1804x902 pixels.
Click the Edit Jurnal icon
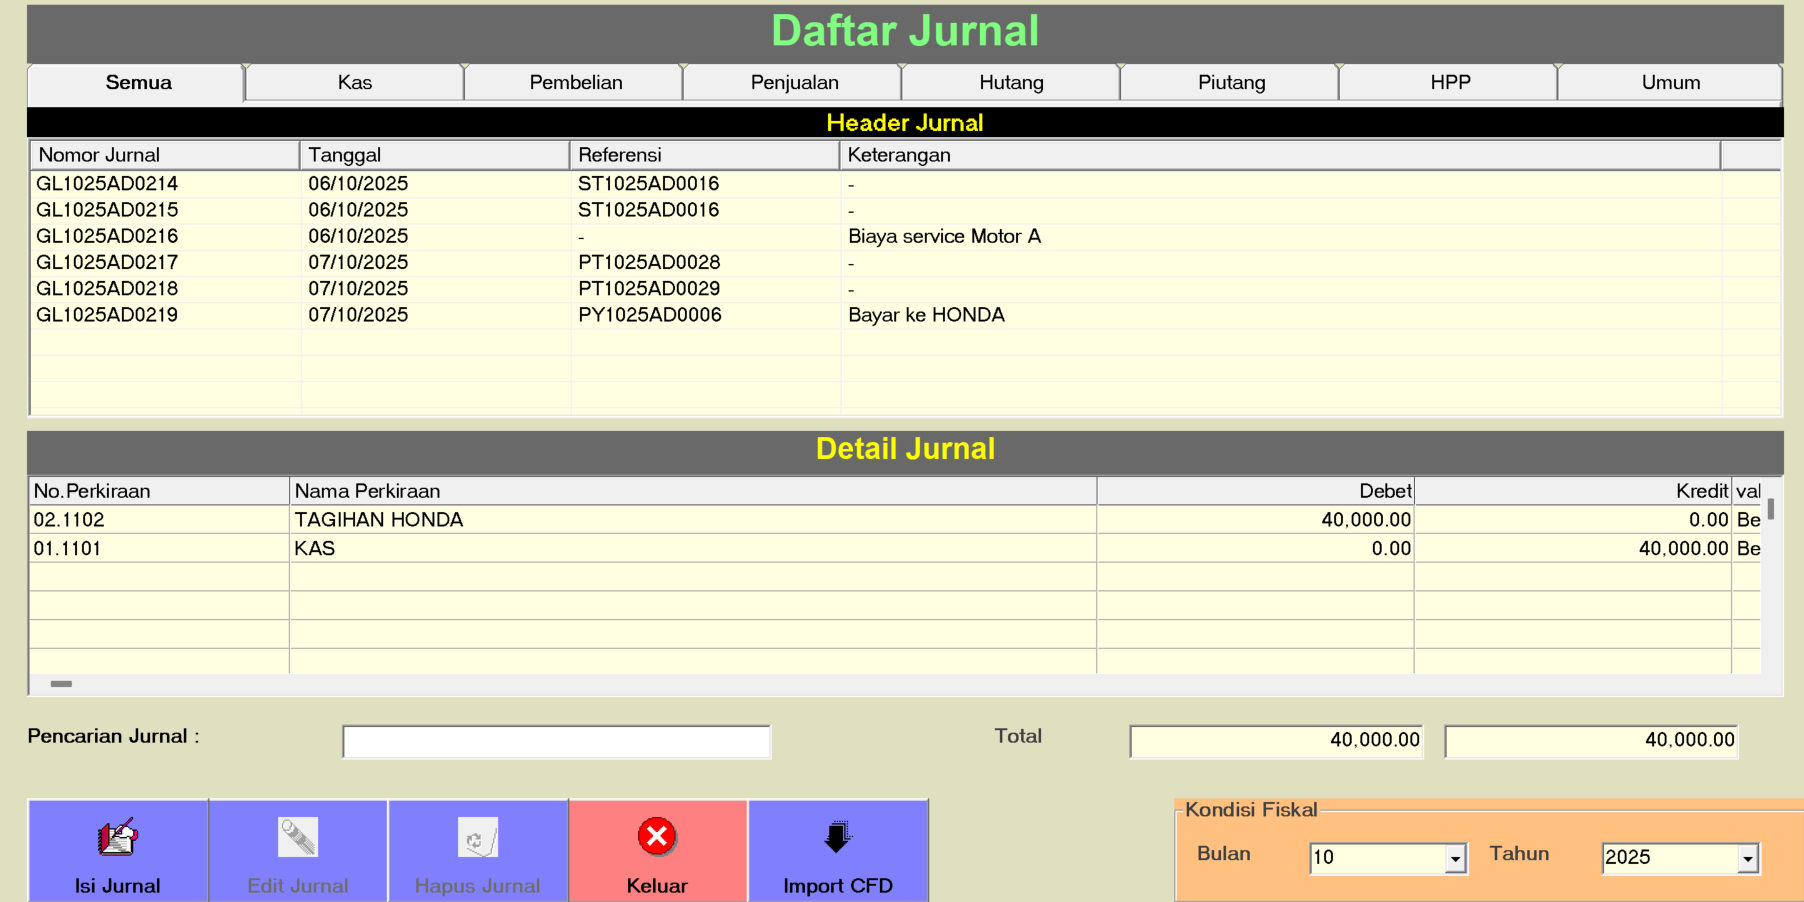297,838
